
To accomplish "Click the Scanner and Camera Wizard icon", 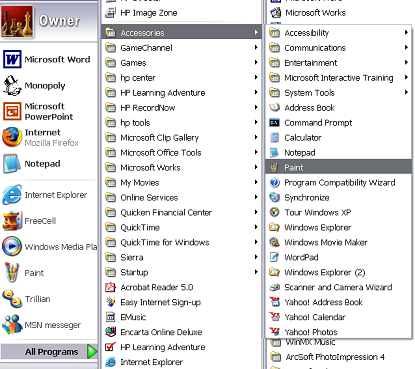I will [274, 287].
